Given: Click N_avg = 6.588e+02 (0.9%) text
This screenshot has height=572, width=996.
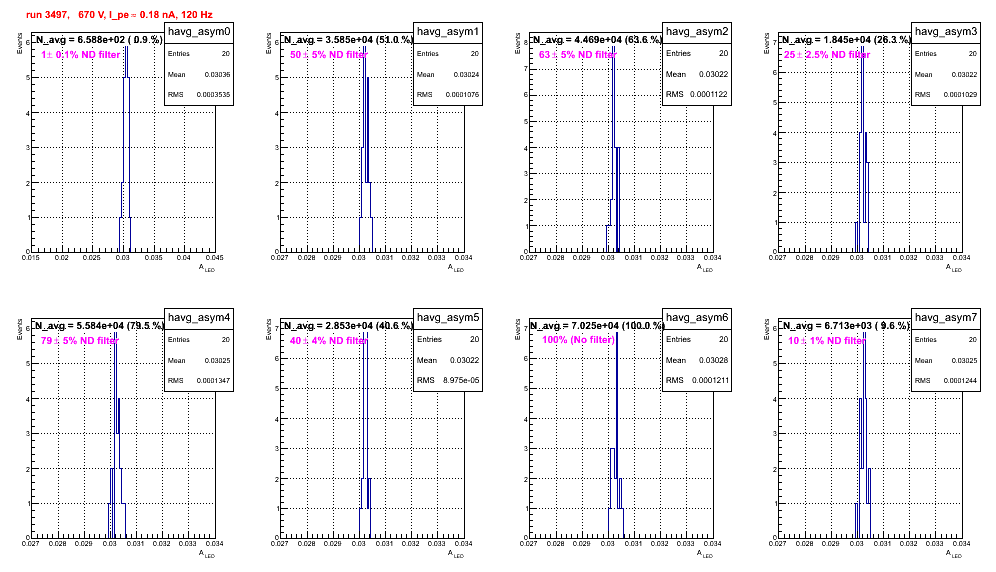Looking at the screenshot, I should (x=99, y=39).
